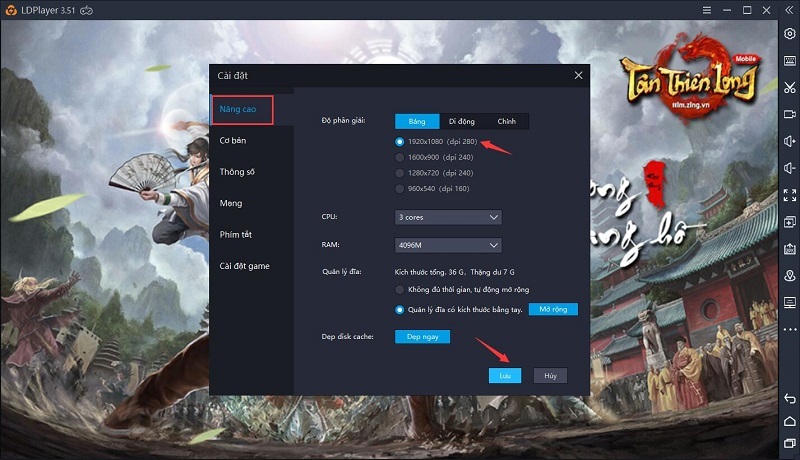Show more tools via three-dots icon
The height and width of the screenshot is (460, 800).
tap(789, 329)
